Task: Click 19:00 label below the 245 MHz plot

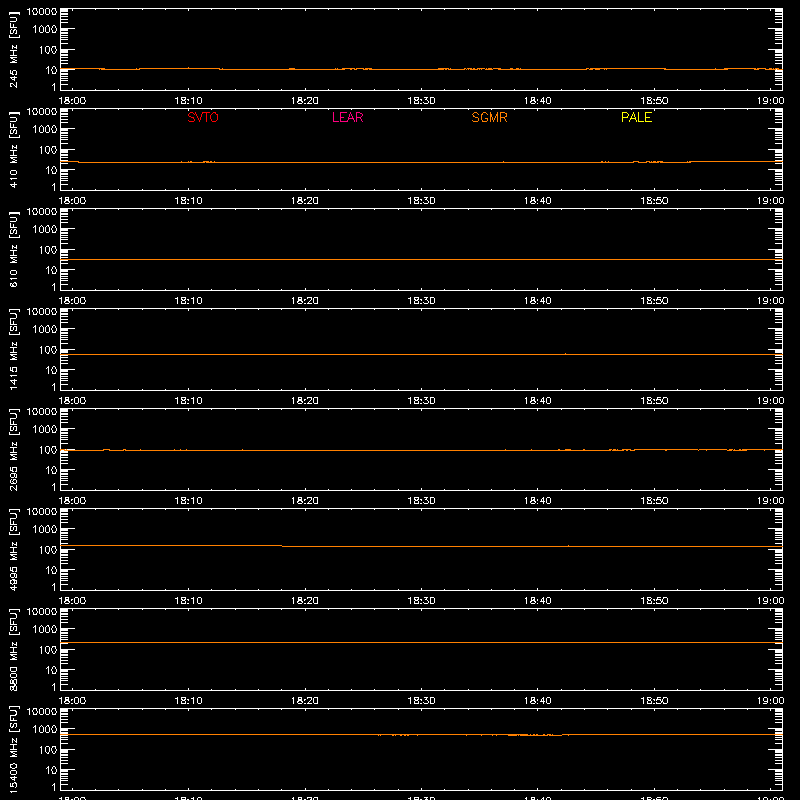Action: (x=770, y=101)
